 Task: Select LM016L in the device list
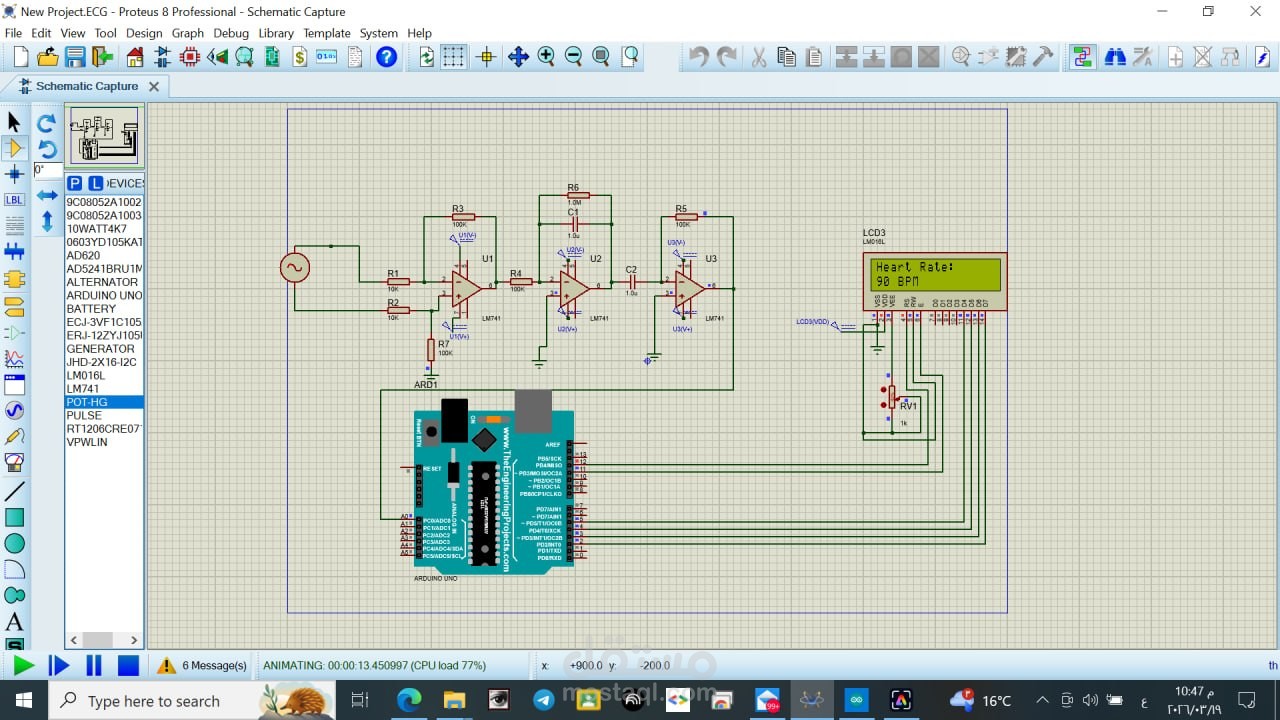(104, 375)
